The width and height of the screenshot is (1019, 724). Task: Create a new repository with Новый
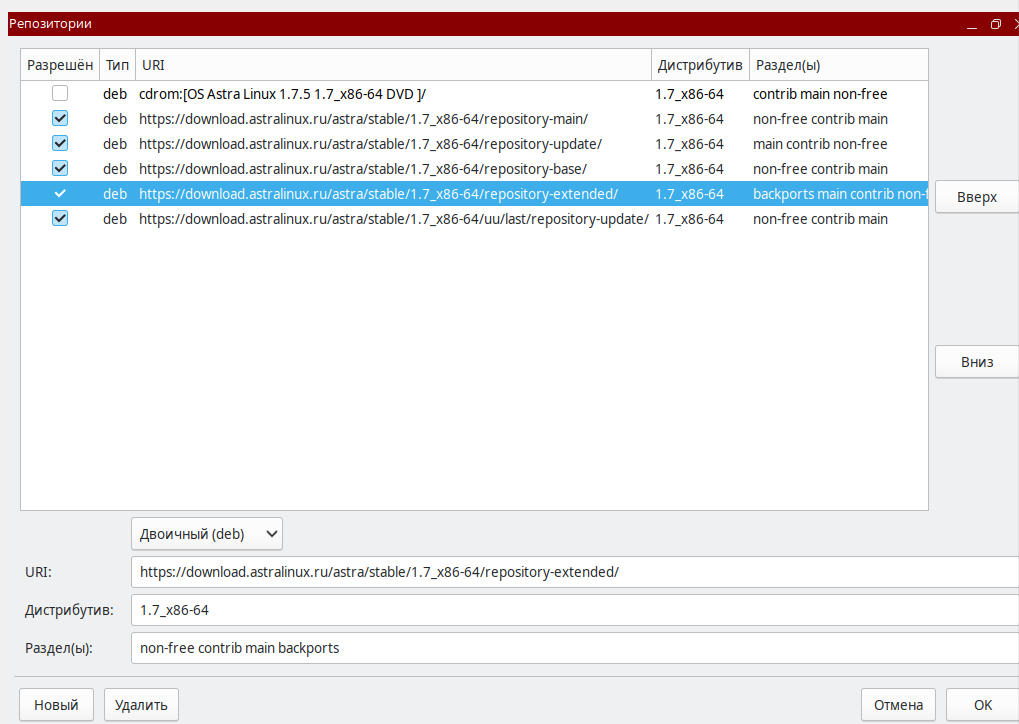click(x=57, y=705)
